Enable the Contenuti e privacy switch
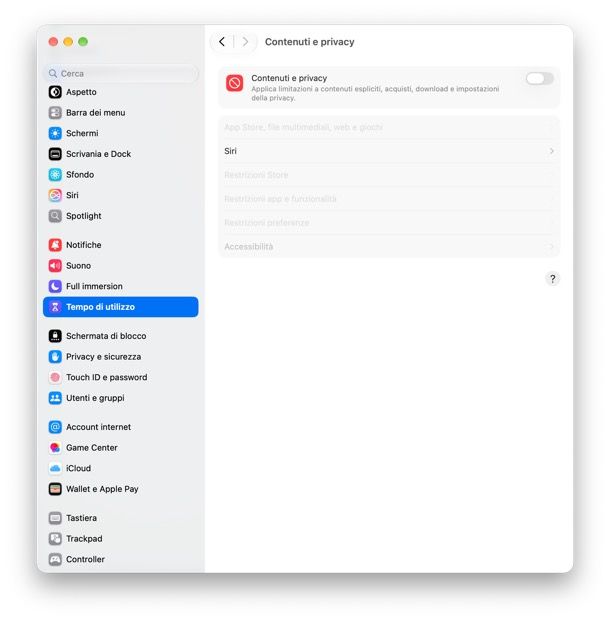610x621 pixels. click(x=539, y=78)
